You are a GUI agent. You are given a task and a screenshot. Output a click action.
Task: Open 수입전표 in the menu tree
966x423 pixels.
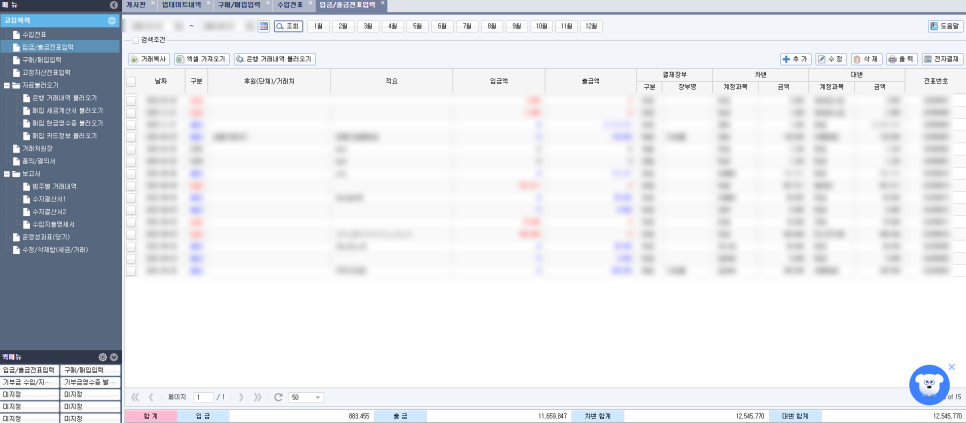click(34, 34)
